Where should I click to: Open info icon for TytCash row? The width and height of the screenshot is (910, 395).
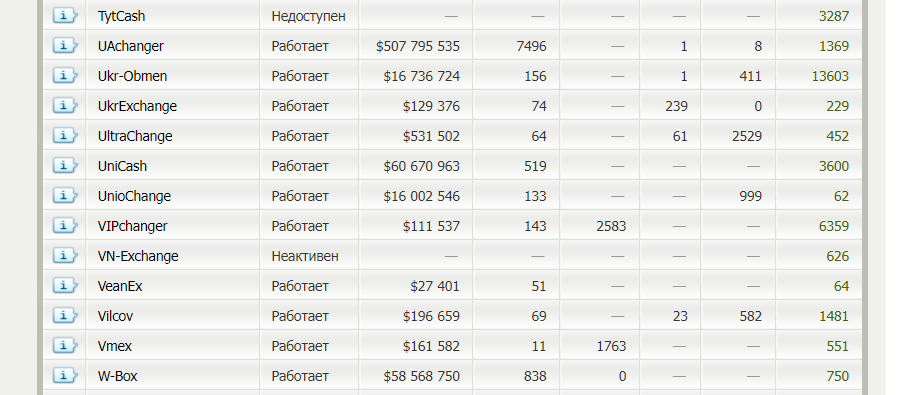[65, 15]
